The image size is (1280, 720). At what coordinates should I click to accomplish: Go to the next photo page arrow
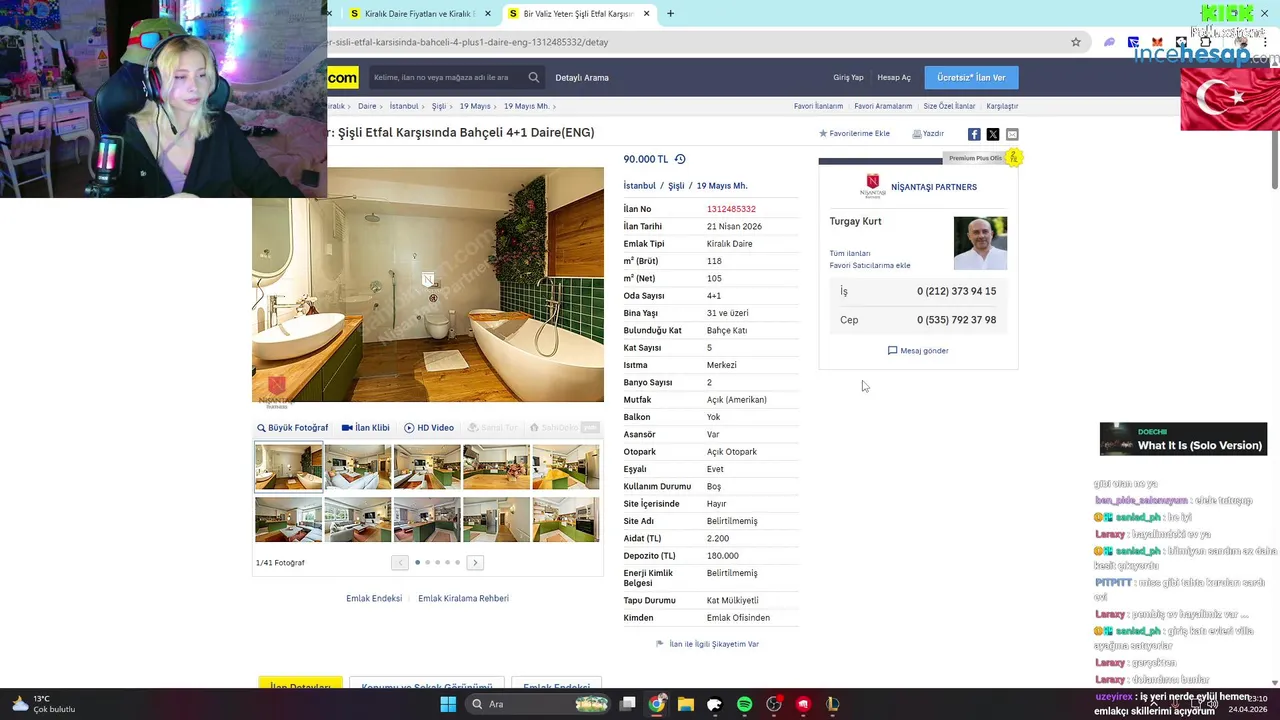click(475, 563)
